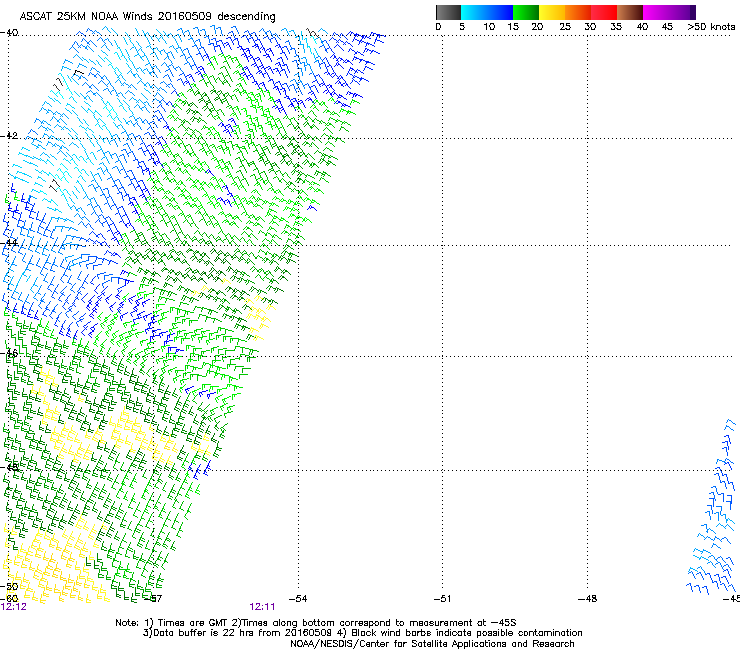Click the longitude label '-54'
This screenshot has width=740, height=650.
[x=298, y=599]
